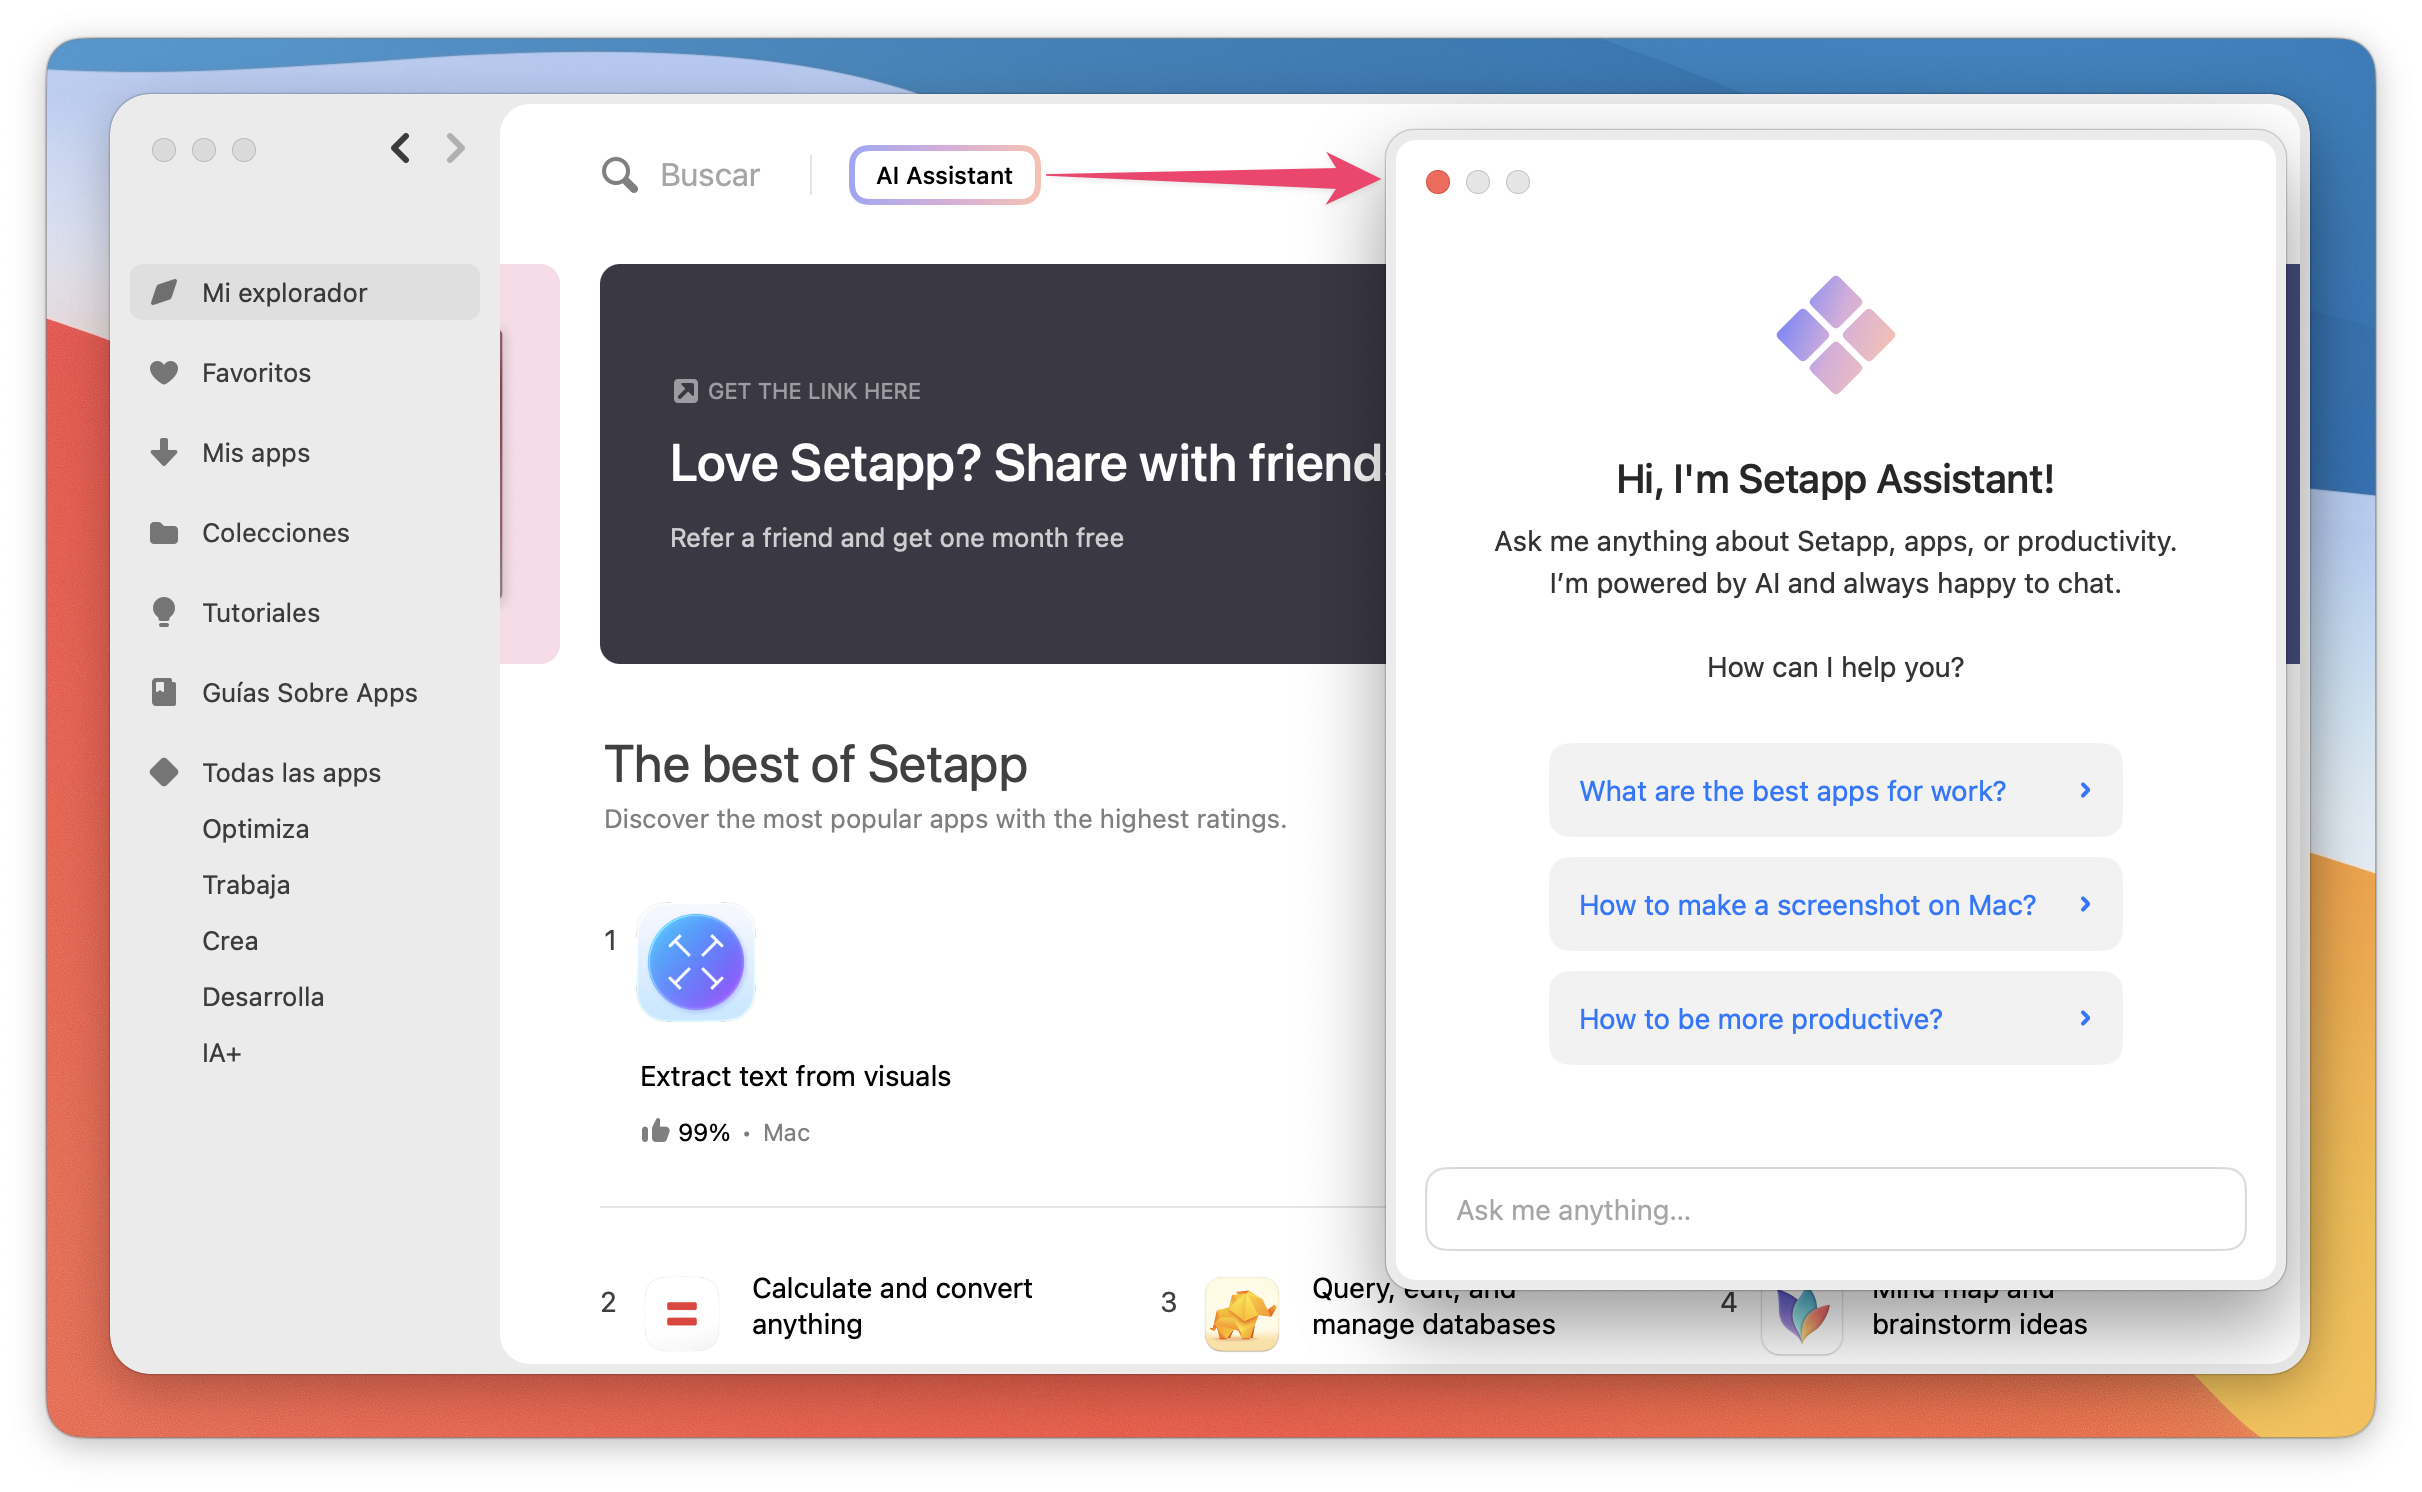This screenshot has height=1492, width=2422.
Task: Click The best of Setapp heading
Action: click(815, 764)
